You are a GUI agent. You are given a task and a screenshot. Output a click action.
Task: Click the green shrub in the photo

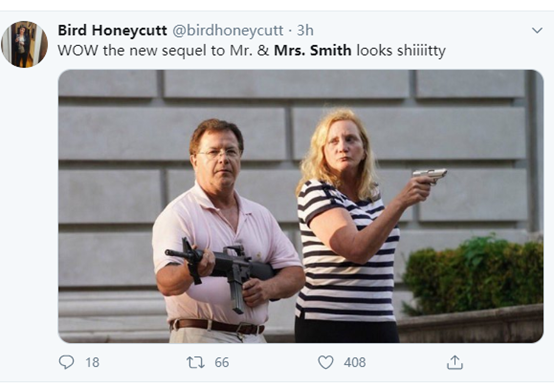[x=473, y=276]
